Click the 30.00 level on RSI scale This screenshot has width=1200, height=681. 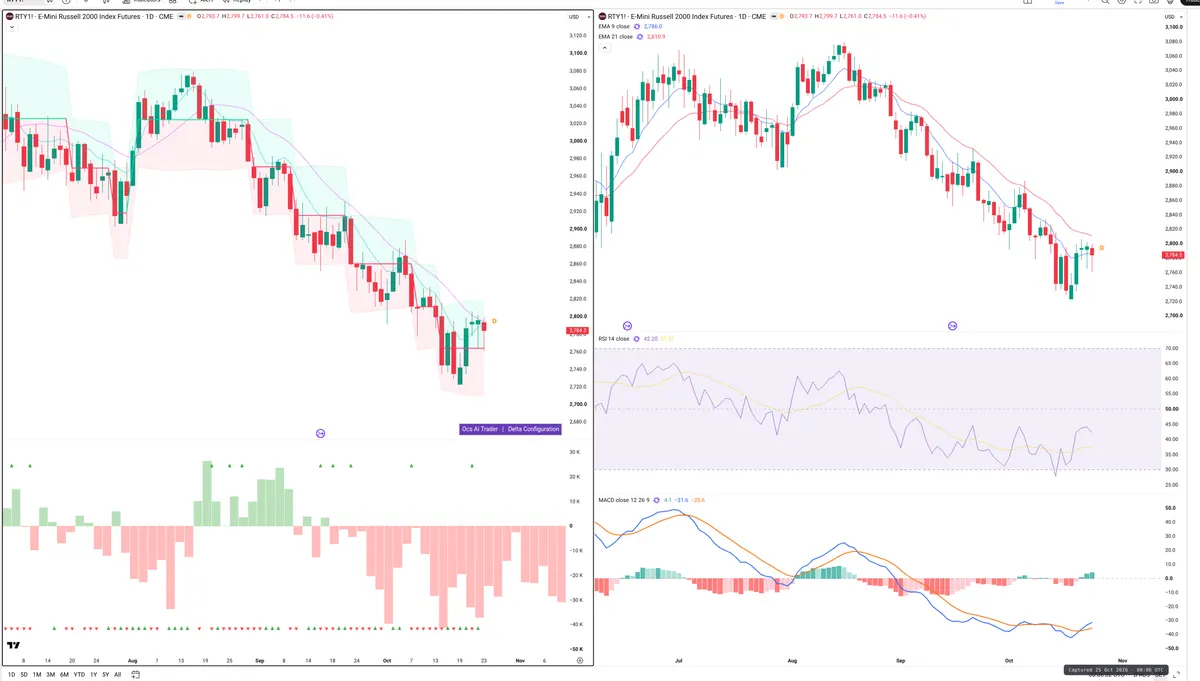point(1172,470)
